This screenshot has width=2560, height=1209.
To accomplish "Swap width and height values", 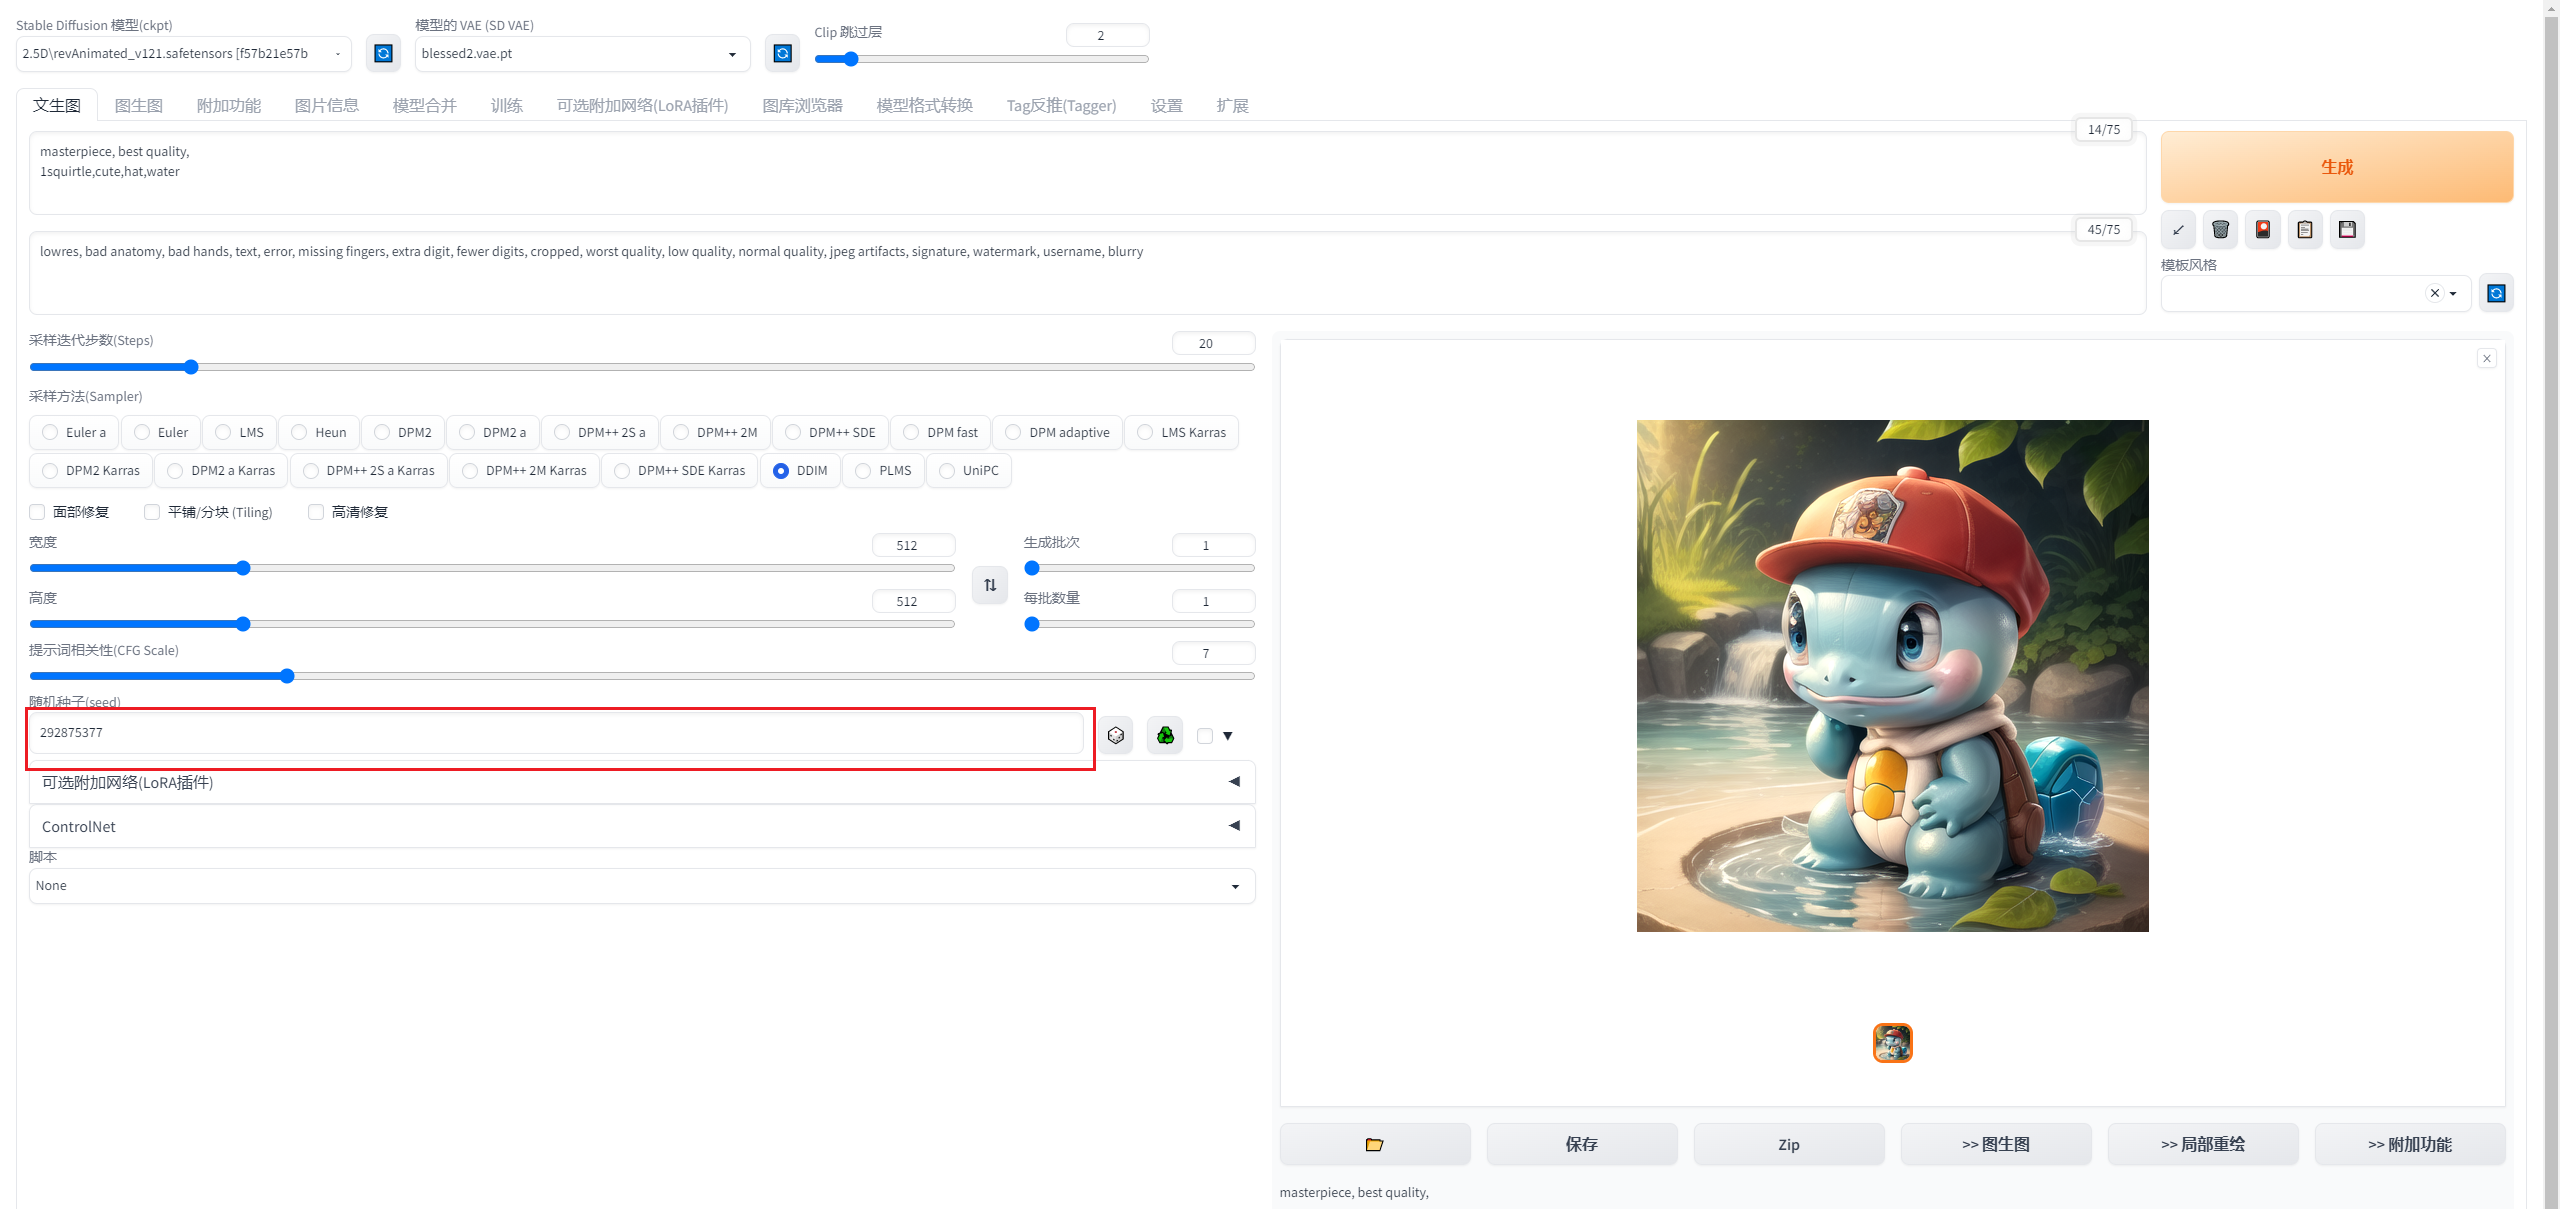I will point(990,585).
